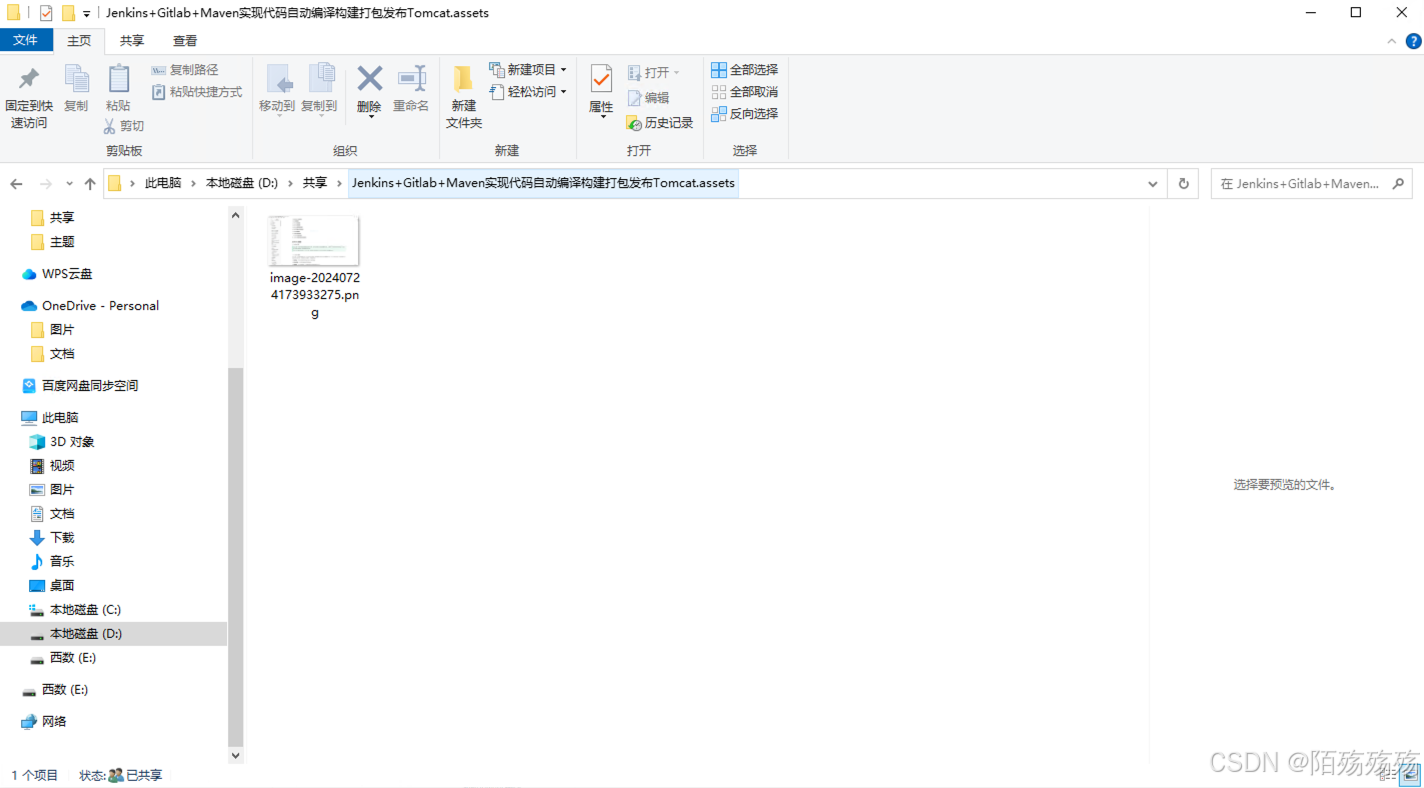Image resolution: width=1424 pixels, height=788 pixels.
Task: Click the search magnifier icon
Action: coord(1398,184)
